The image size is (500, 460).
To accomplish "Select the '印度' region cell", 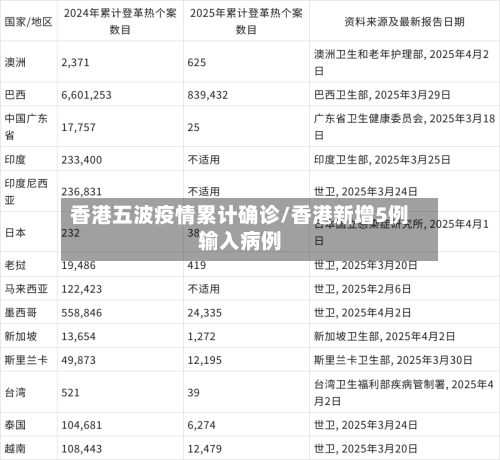I will point(15,160).
